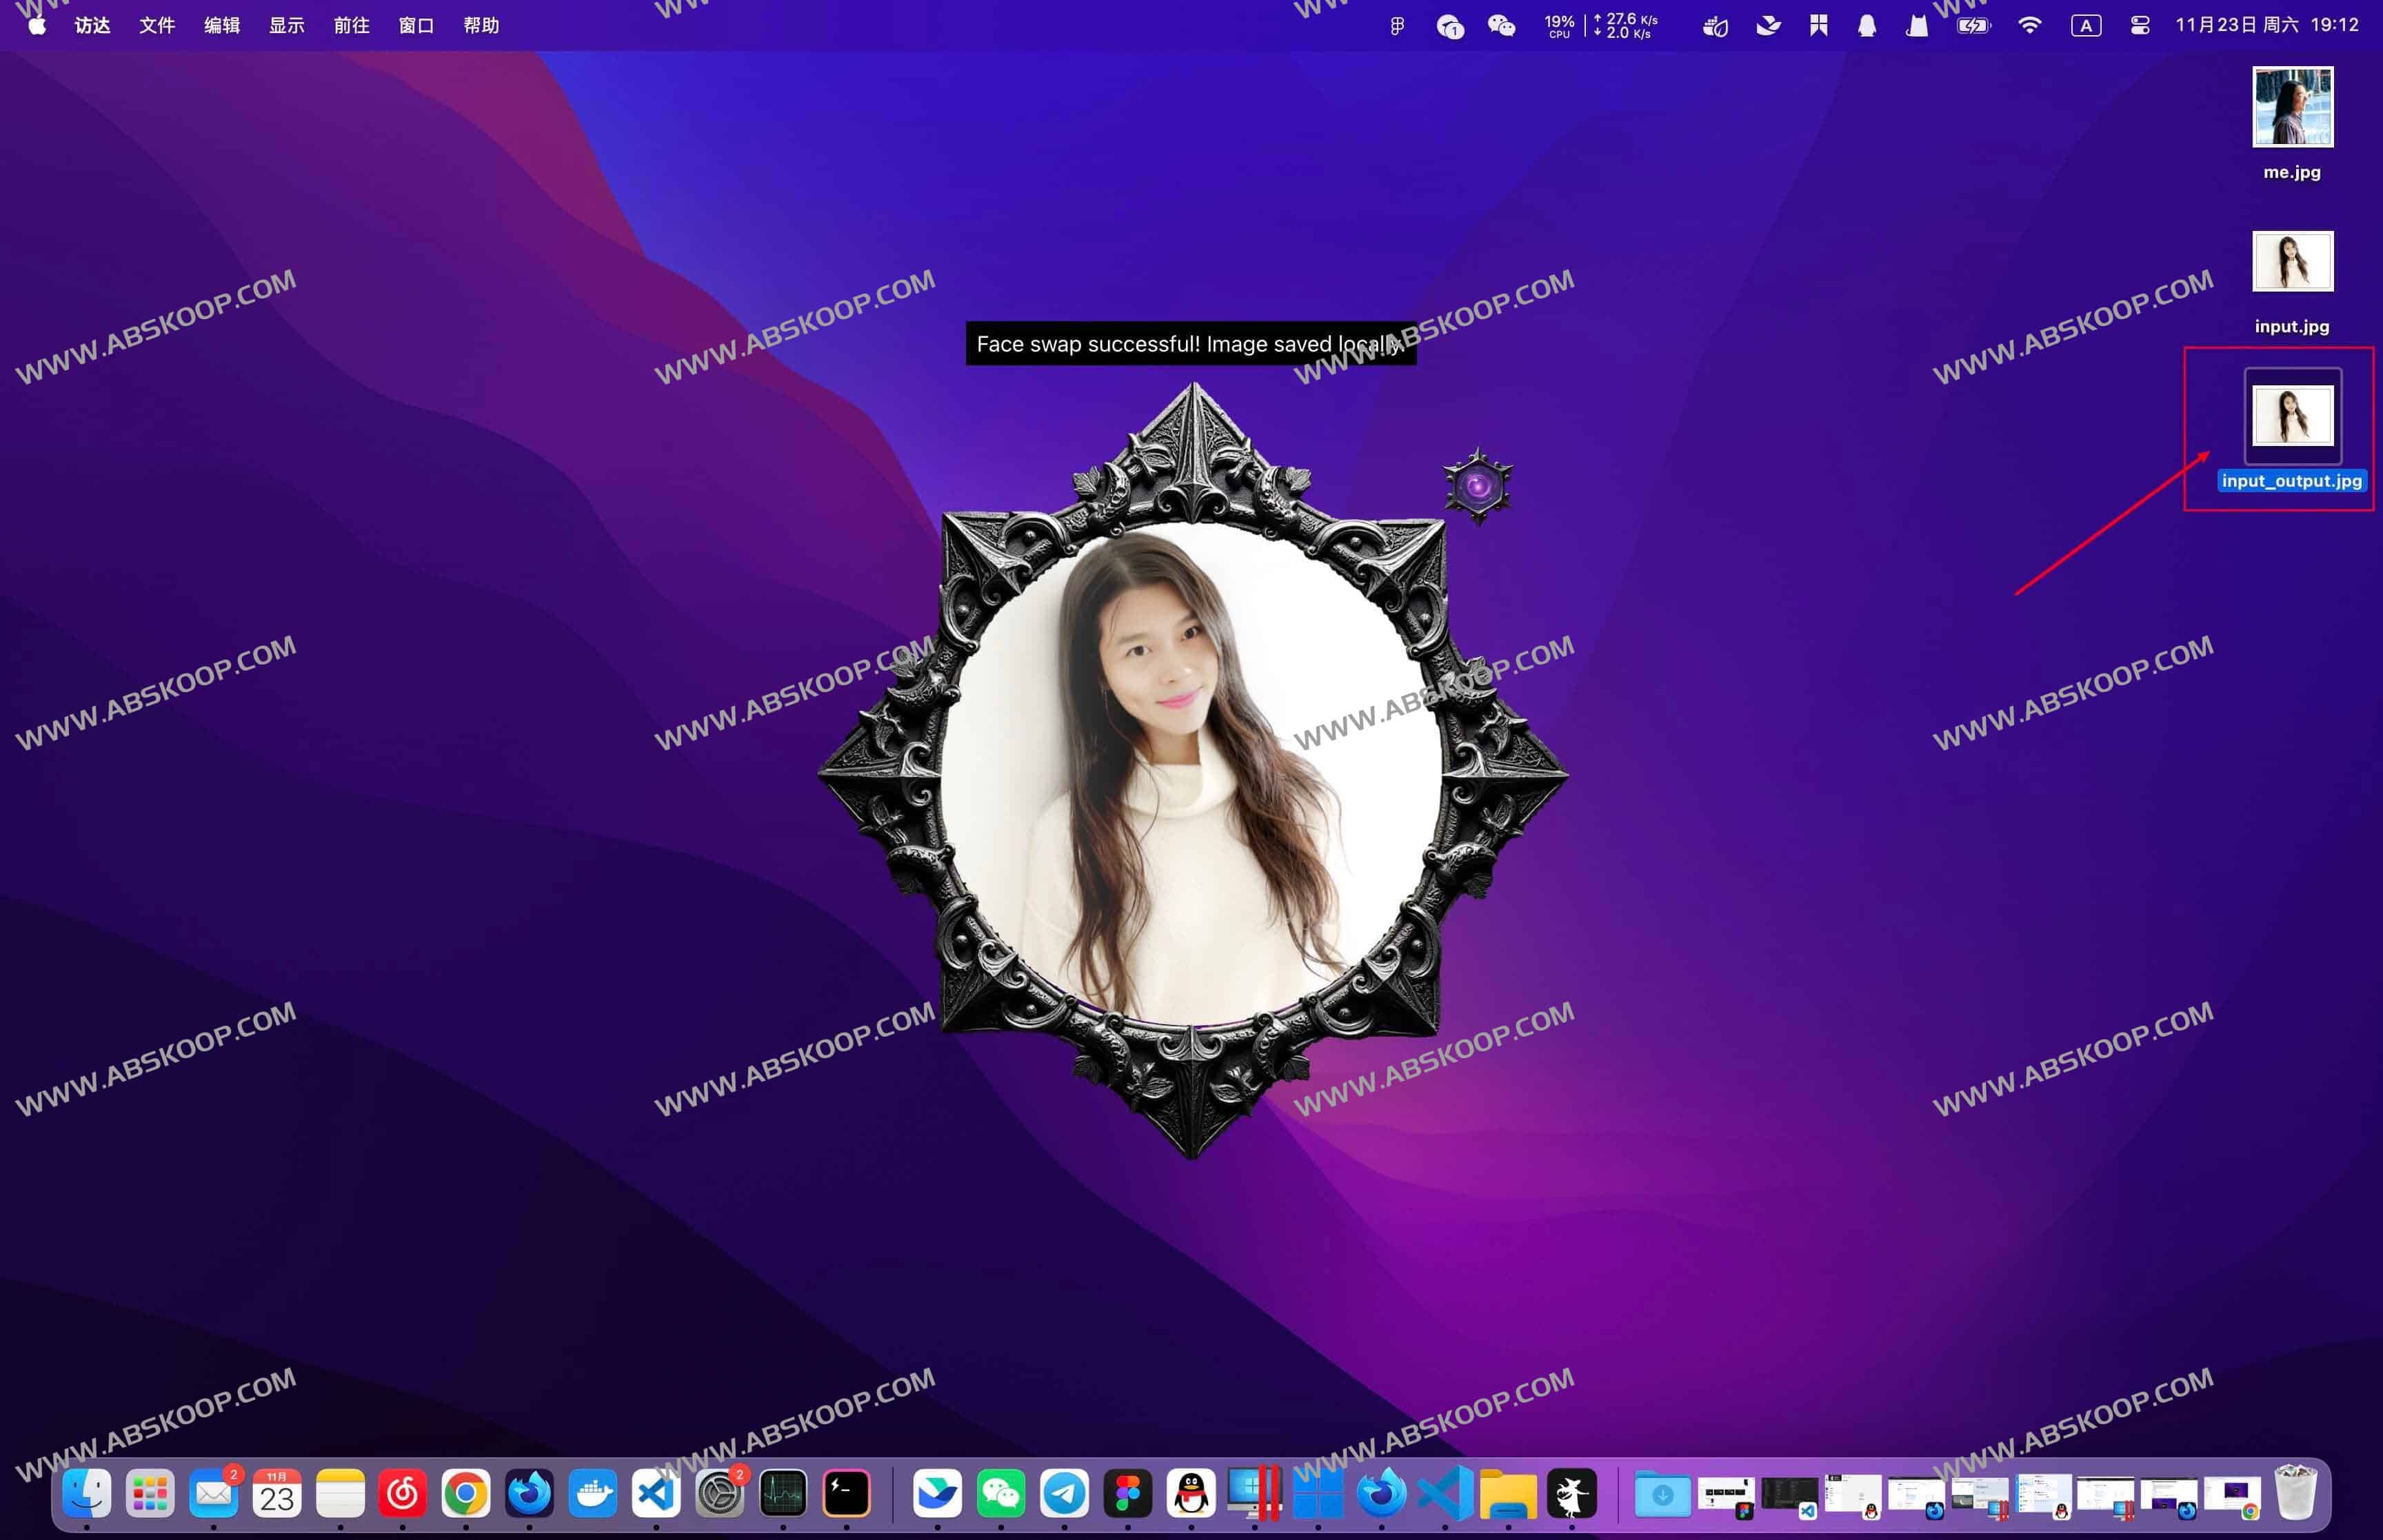Click the input_output.jpg name field to rename

pos(2291,481)
